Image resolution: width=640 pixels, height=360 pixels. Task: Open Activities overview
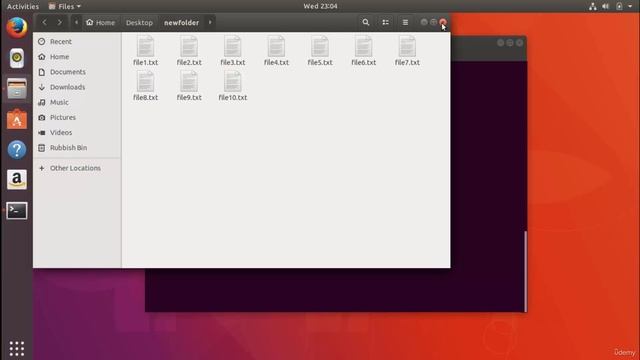tap(23, 6)
